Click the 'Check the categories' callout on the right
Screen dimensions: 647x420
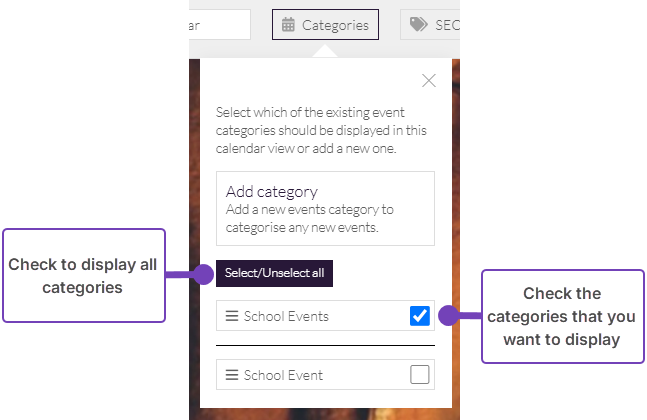pos(563,316)
